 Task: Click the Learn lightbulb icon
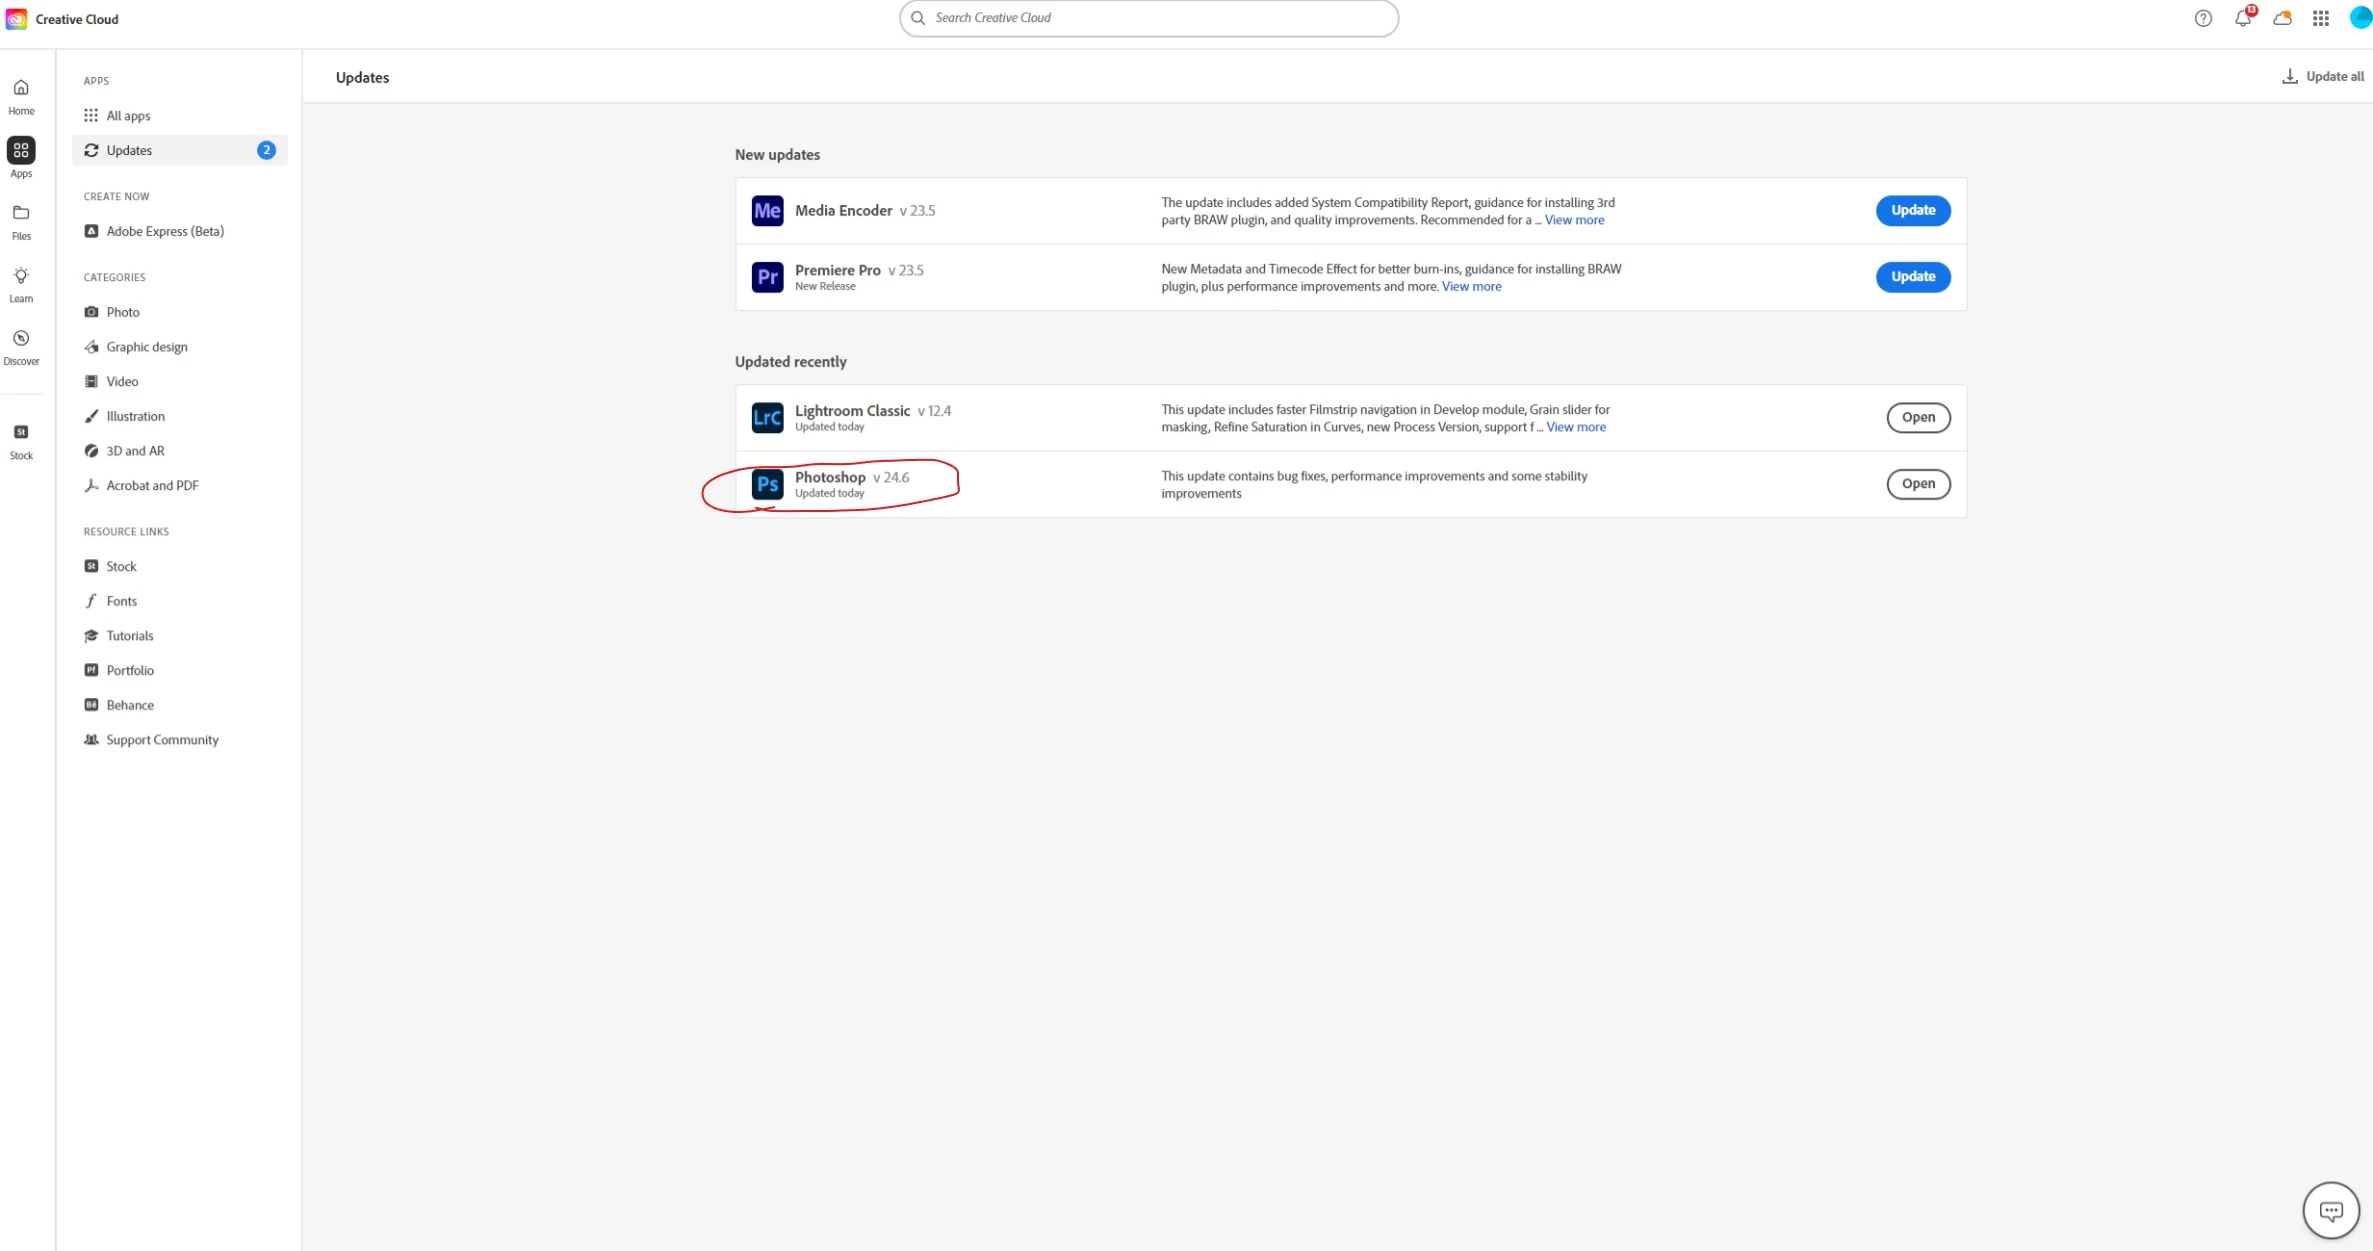21,284
